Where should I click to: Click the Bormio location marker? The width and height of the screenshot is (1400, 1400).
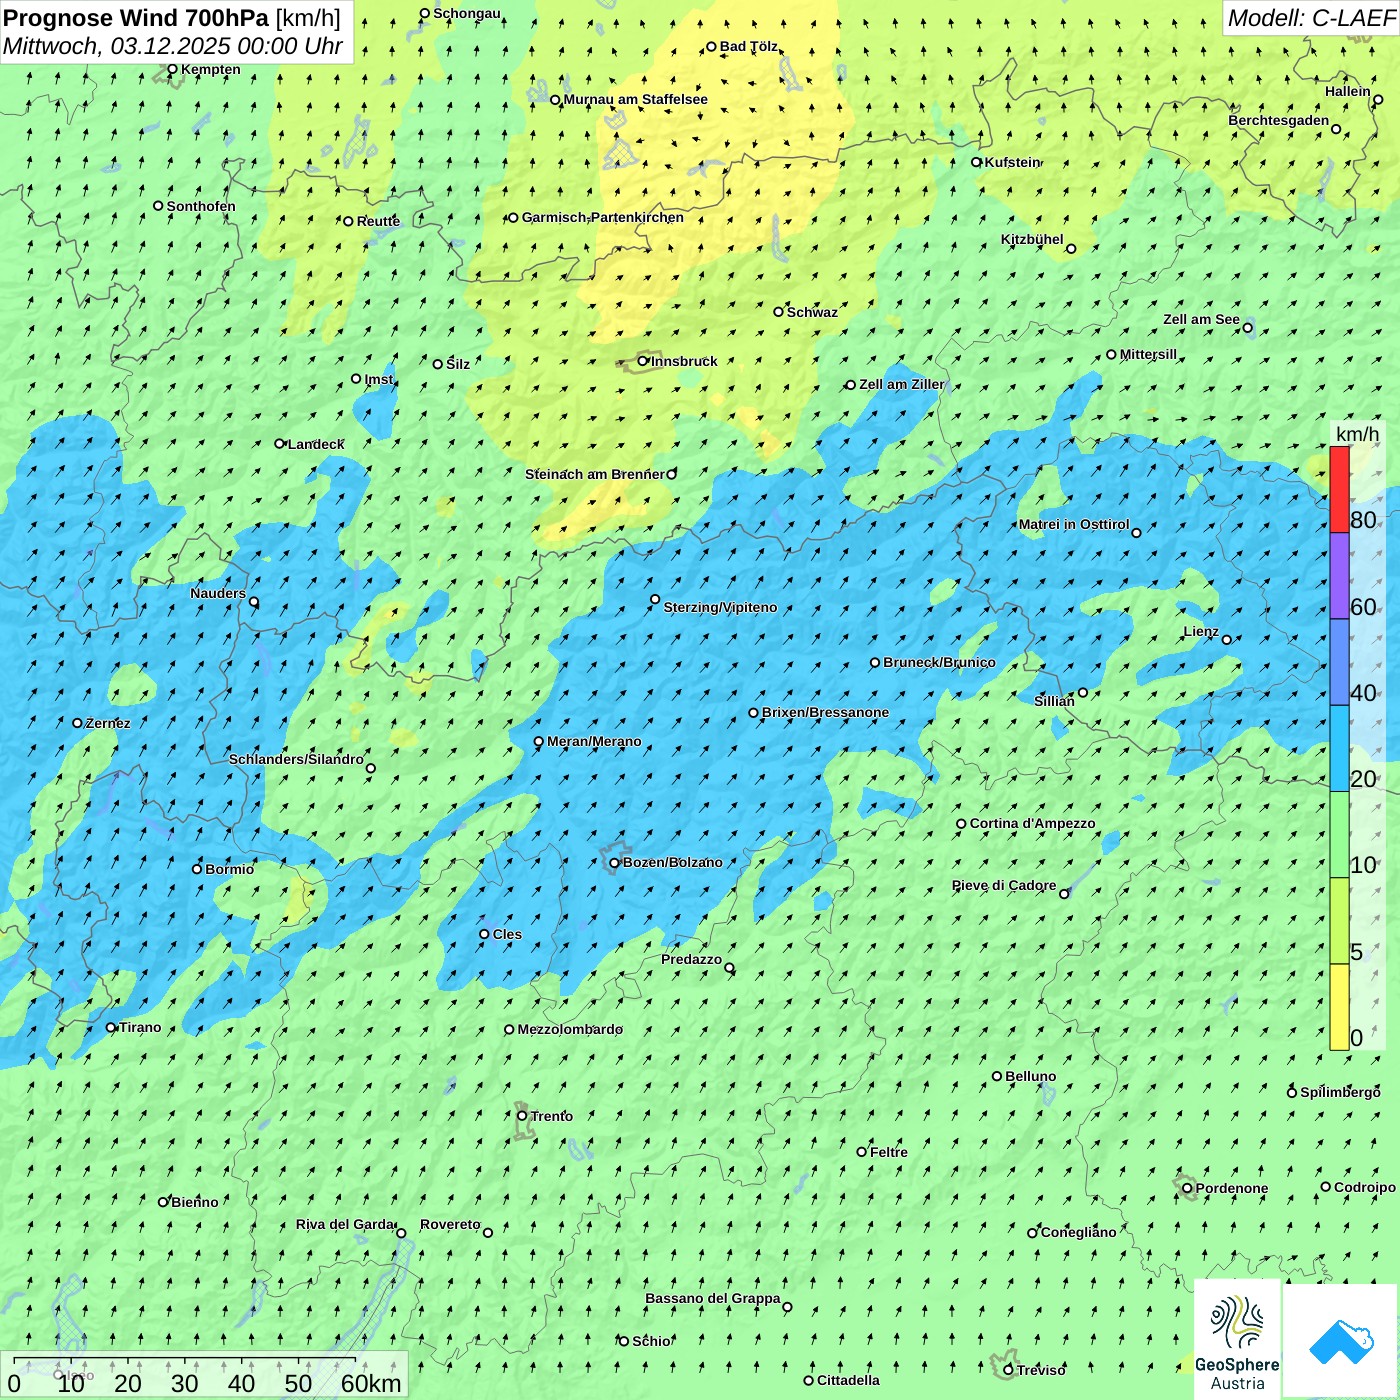(197, 869)
